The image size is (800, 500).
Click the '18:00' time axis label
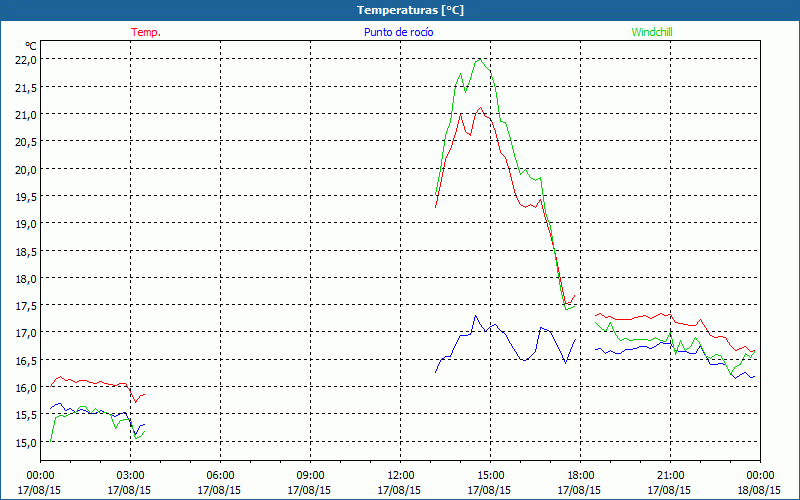pos(580,476)
